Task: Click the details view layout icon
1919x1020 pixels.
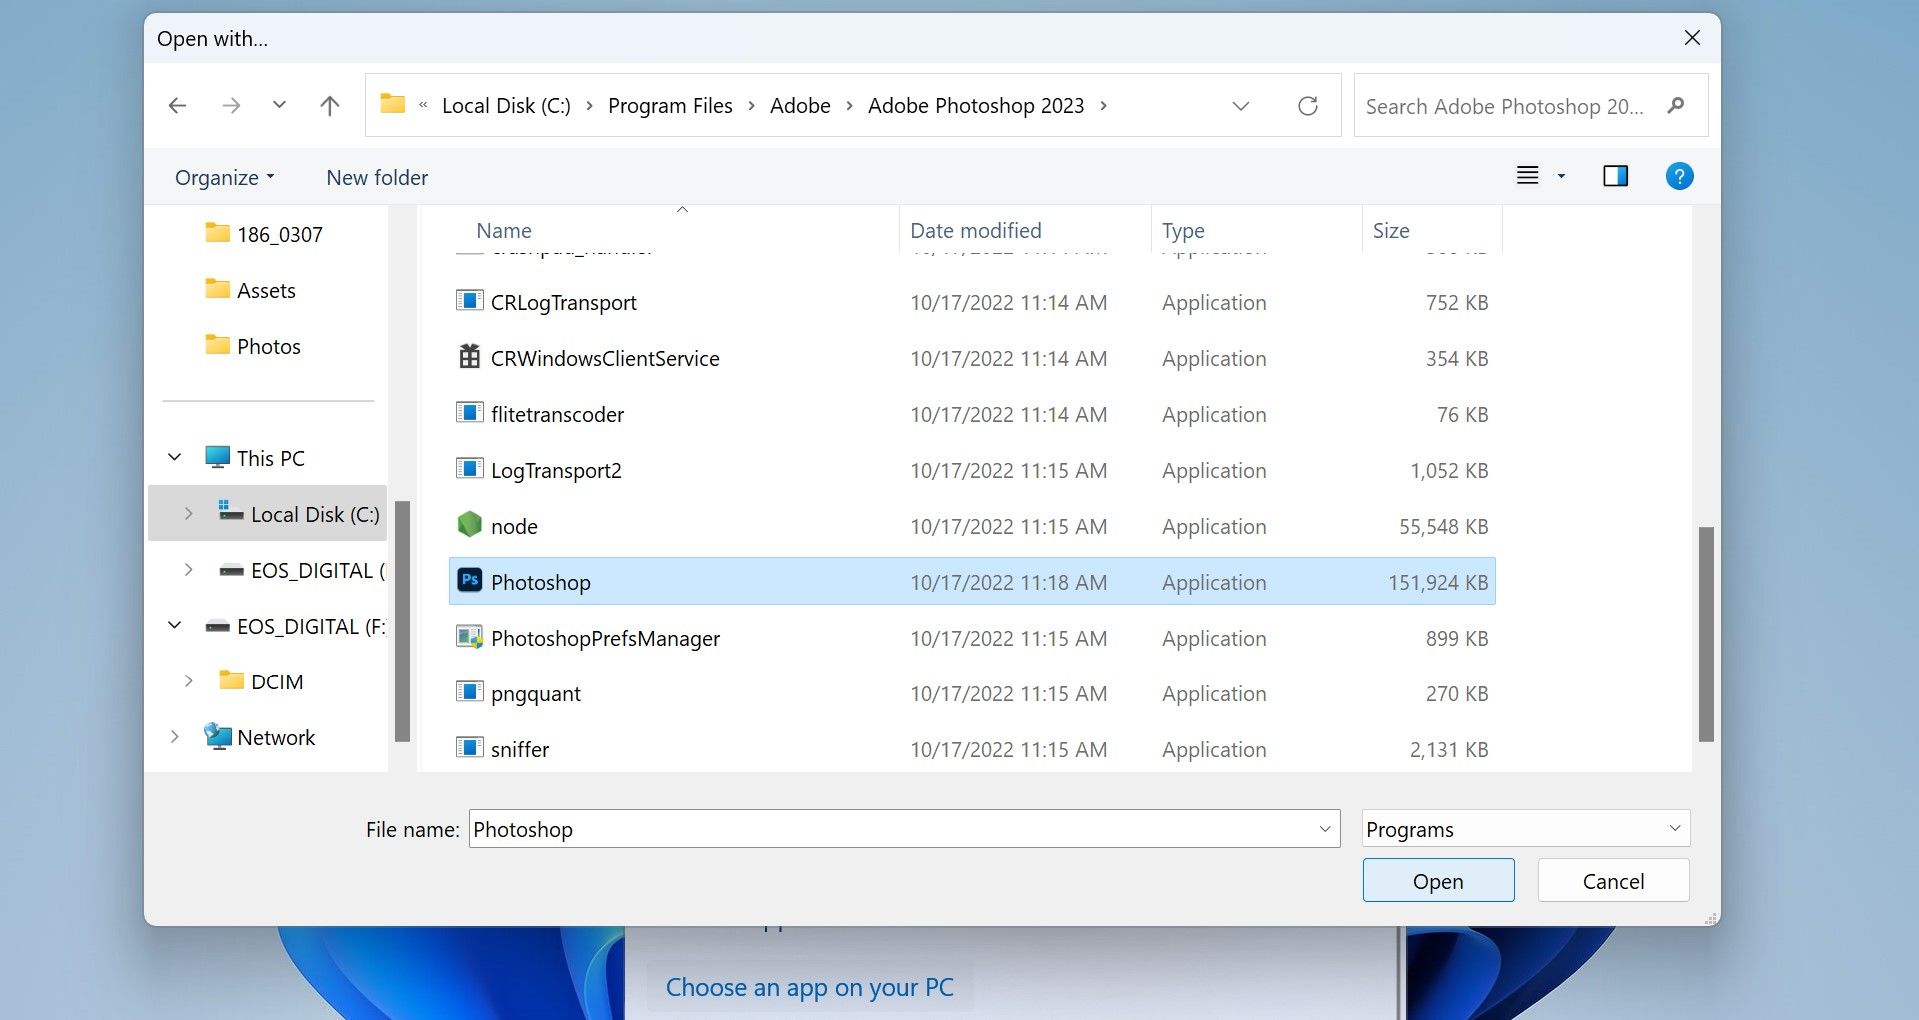Action: (x=1527, y=176)
